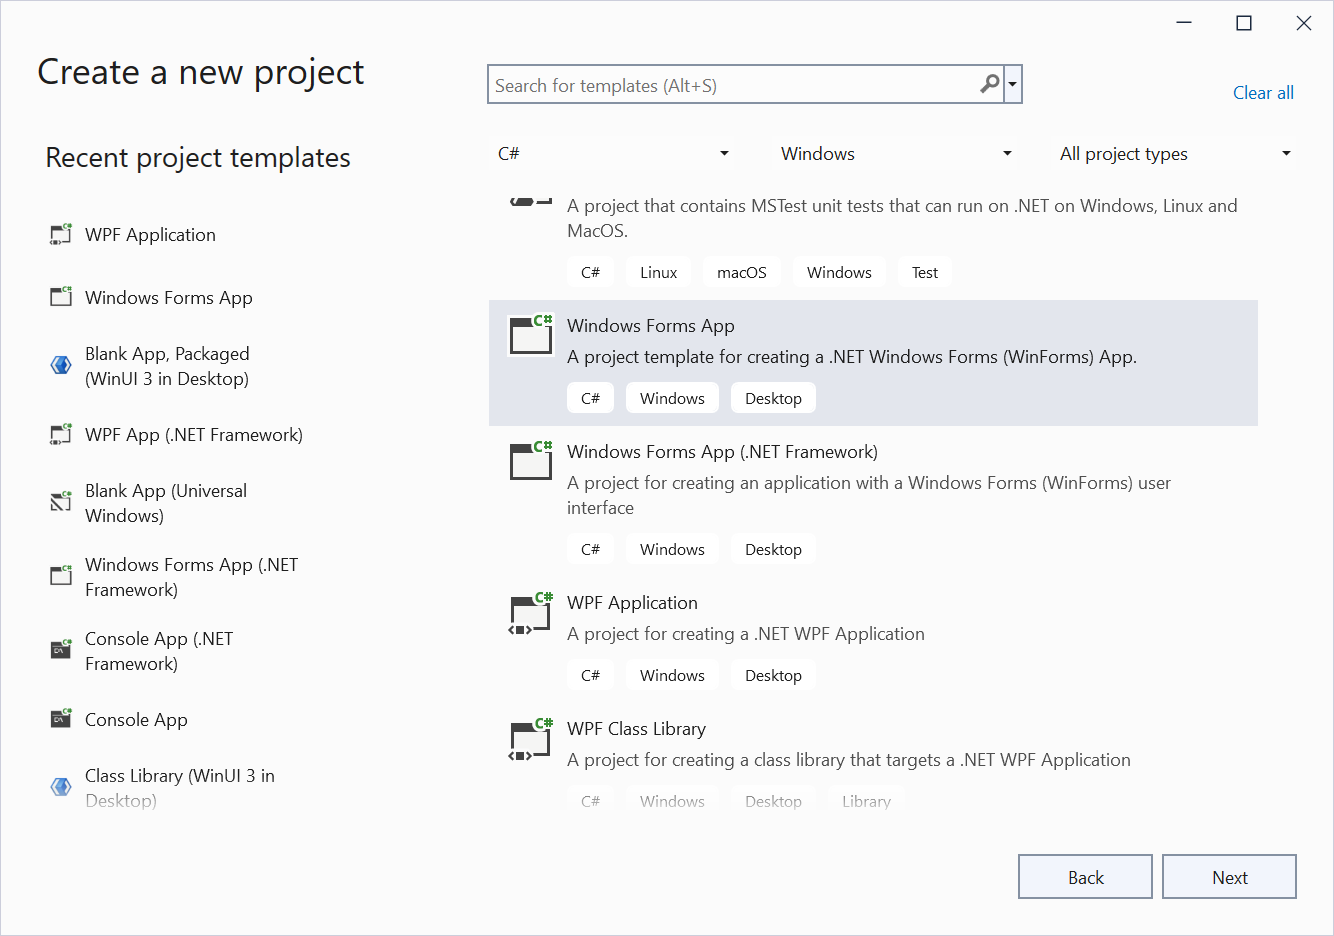This screenshot has width=1334, height=936.
Task: Open the Windows platform dropdown
Action: [x=893, y=153]
